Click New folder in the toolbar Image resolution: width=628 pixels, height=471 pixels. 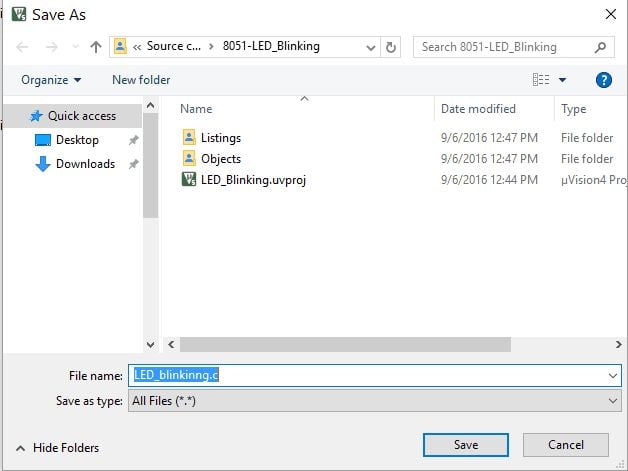[141, 80]
